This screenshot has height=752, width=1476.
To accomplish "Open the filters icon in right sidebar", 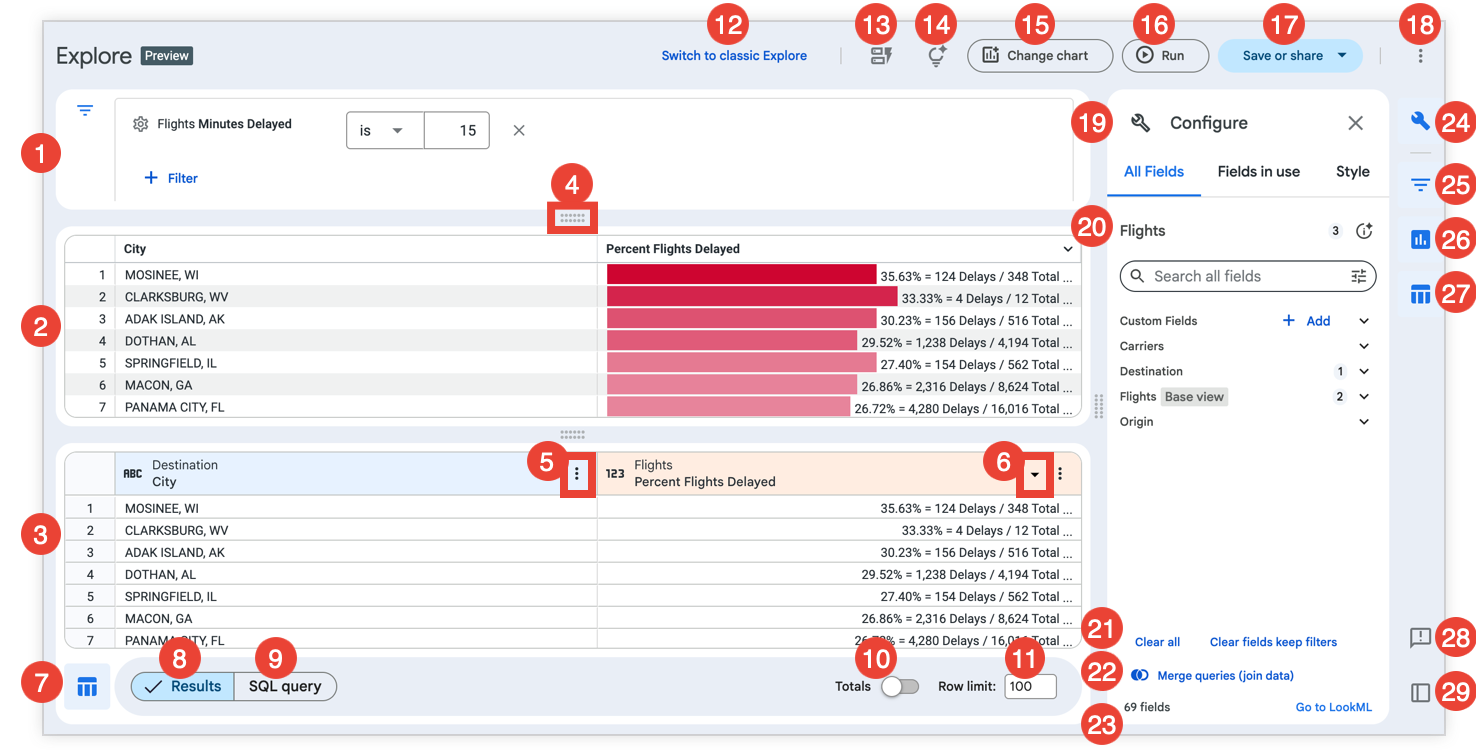I will [1419, 185].
